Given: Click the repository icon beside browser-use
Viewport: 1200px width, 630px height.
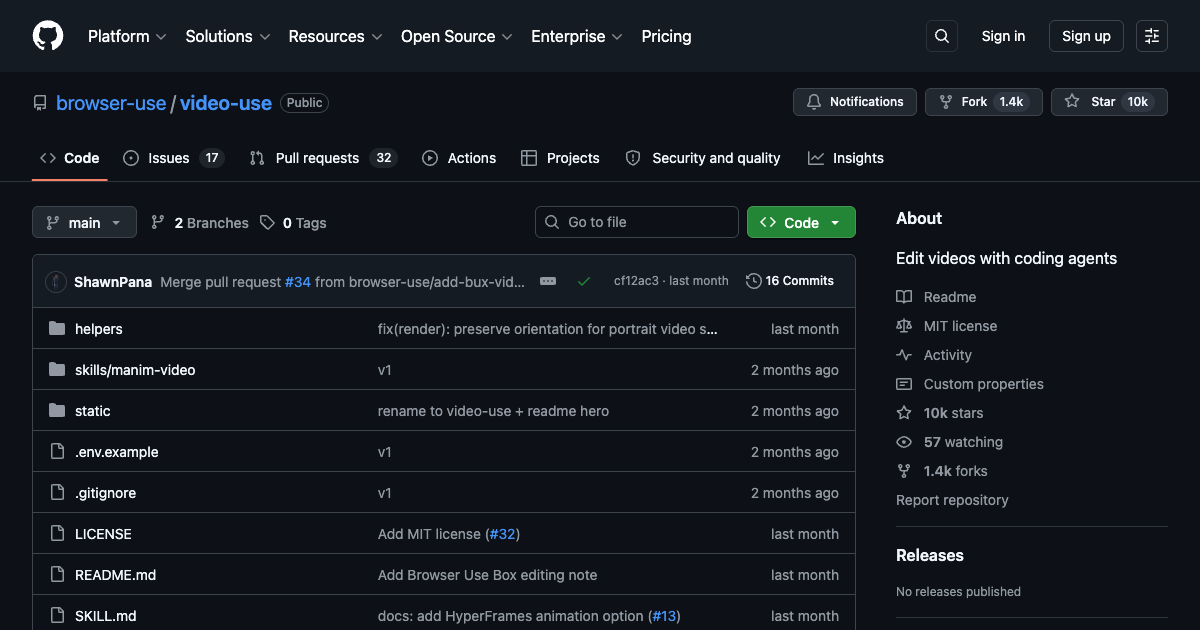Looking at the screenshot, I should [40, 103].
